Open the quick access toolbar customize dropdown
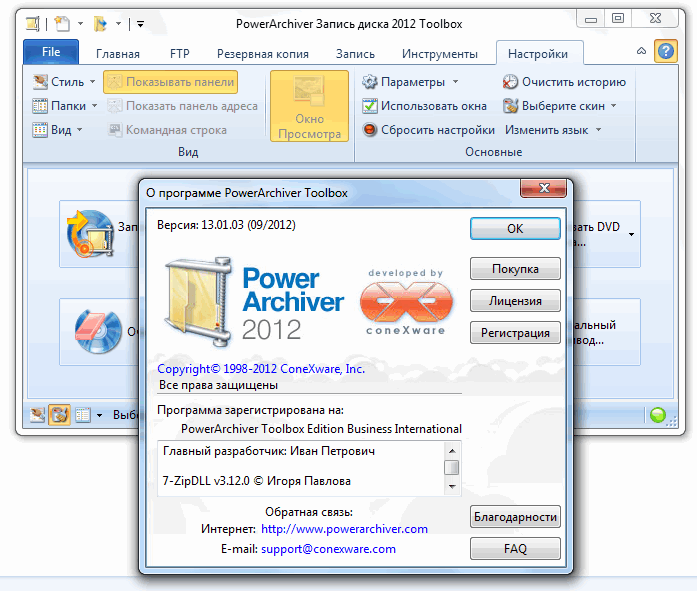This screenshot has width=697, height=591. click(x=140, y=24)
